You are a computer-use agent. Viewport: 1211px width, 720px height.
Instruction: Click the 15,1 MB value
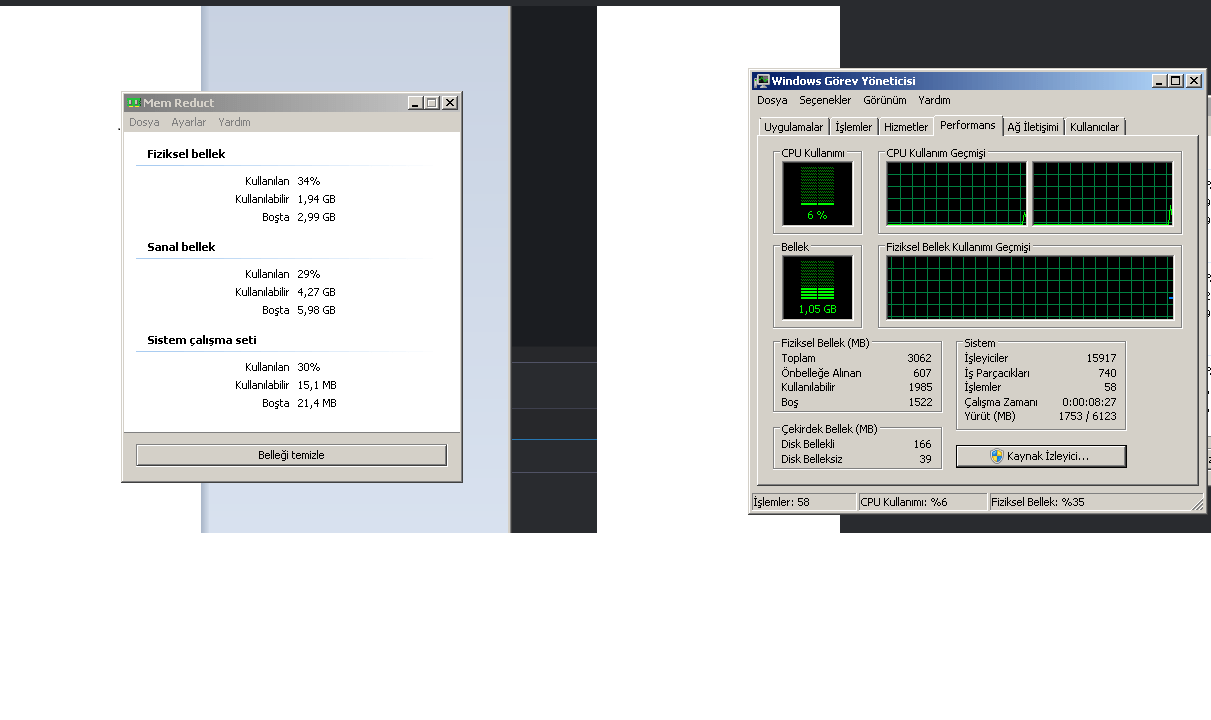coord(317,385)
